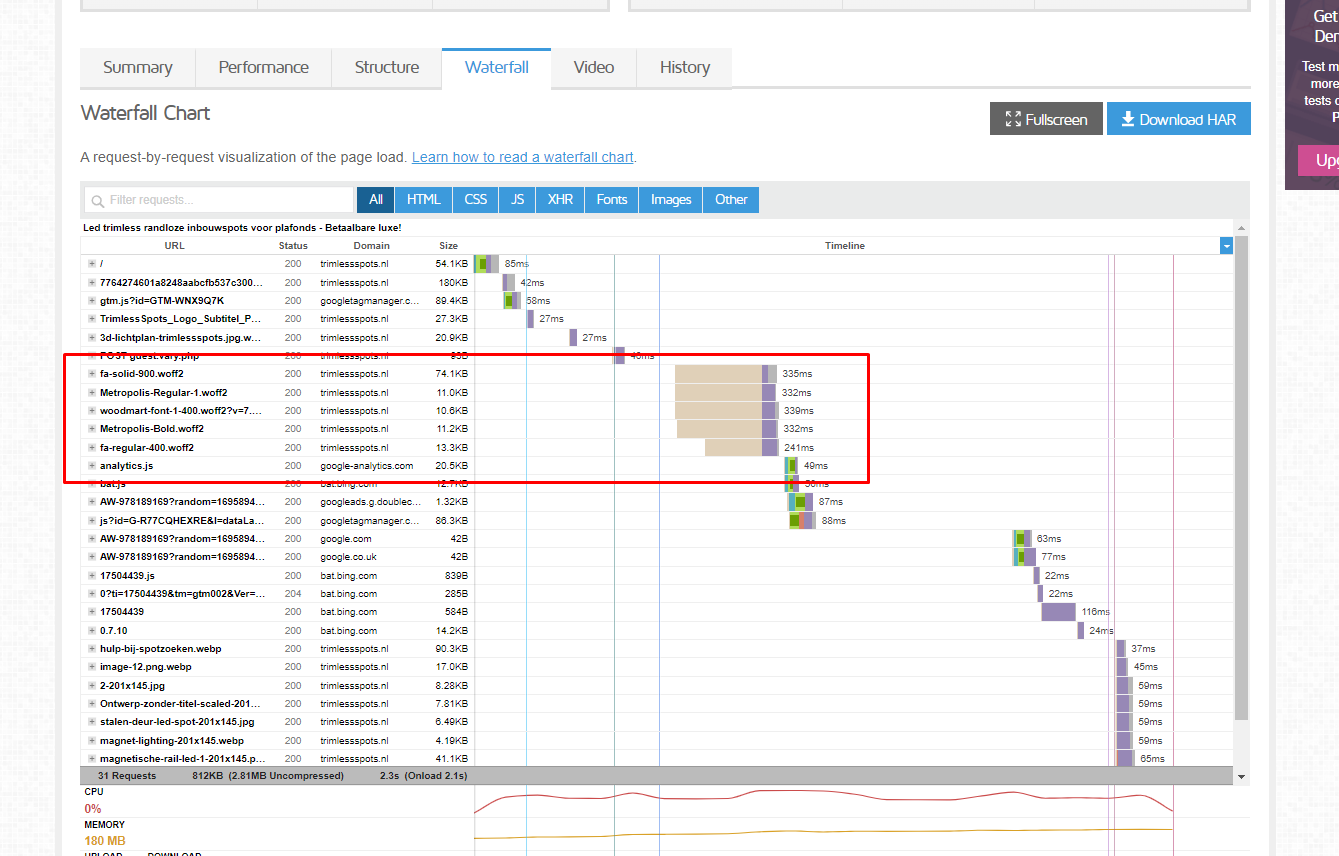This screenshot has height=856, width=1339.
Task: Click the google.co.uk domain cell
Action: point(349,557)
